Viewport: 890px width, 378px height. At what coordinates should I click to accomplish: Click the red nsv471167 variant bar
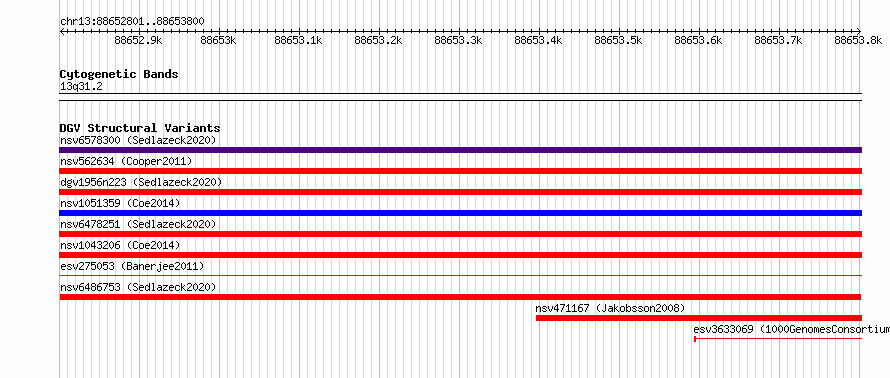tap(699, 318)
